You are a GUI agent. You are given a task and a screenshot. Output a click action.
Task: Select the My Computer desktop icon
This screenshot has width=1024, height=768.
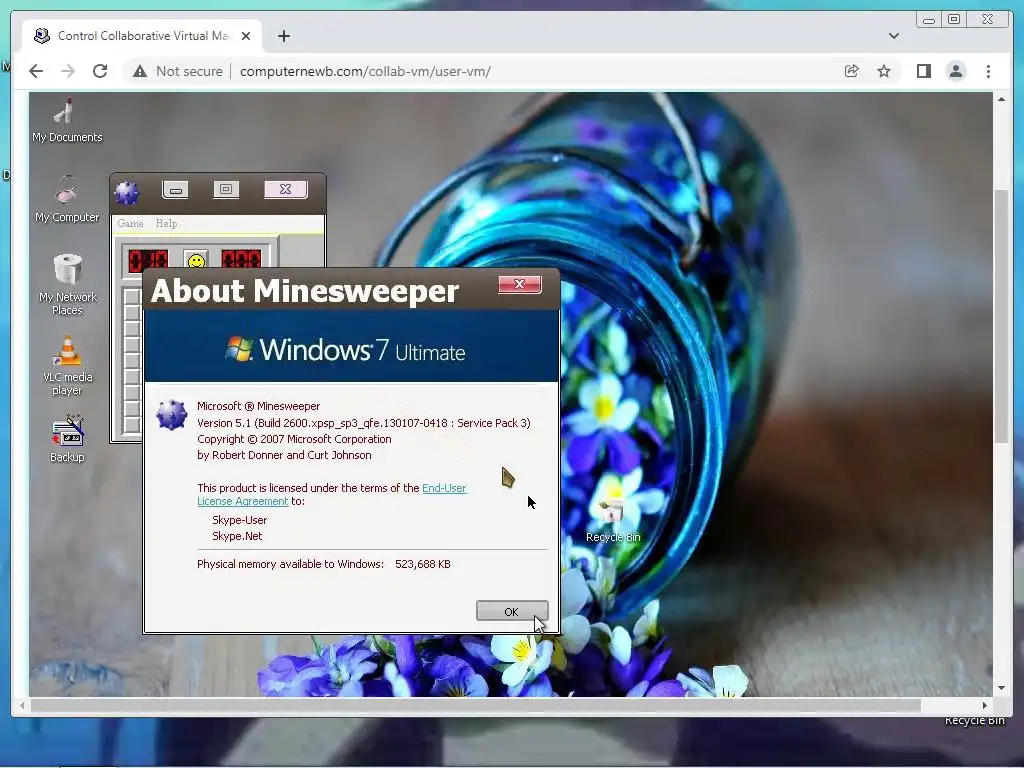coord(67,199)
